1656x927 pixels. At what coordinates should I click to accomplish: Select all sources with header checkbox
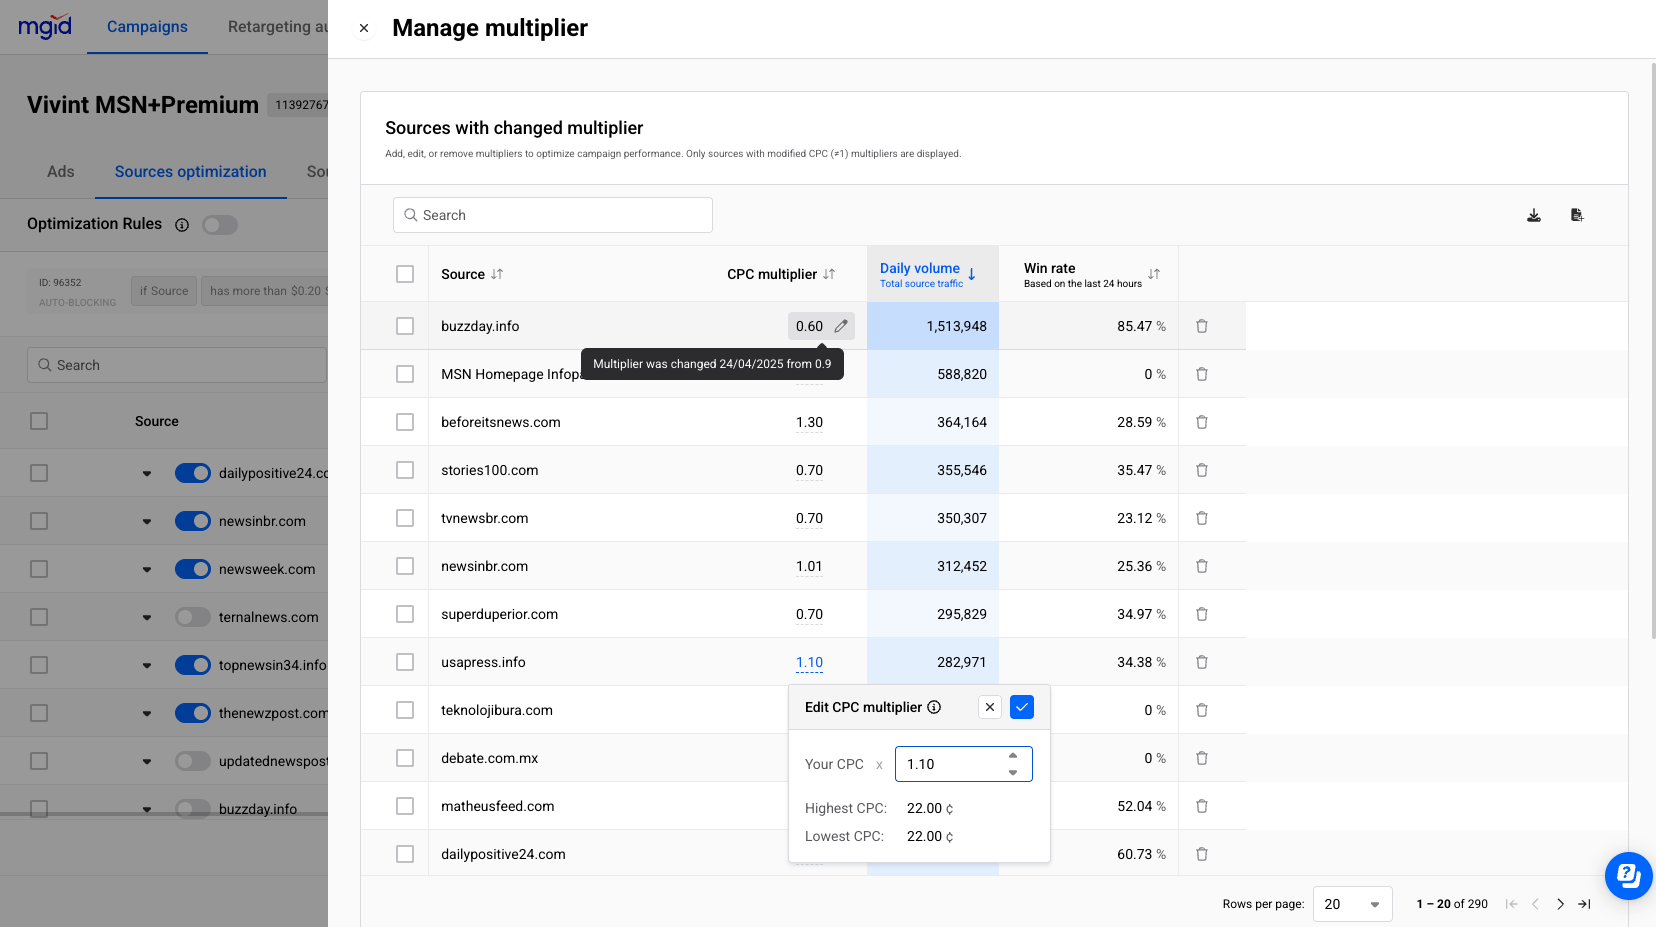[405, 274]
